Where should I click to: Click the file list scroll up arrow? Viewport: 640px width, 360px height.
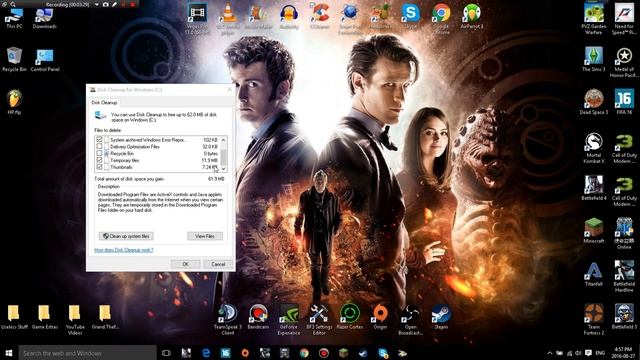coord(224,140)
